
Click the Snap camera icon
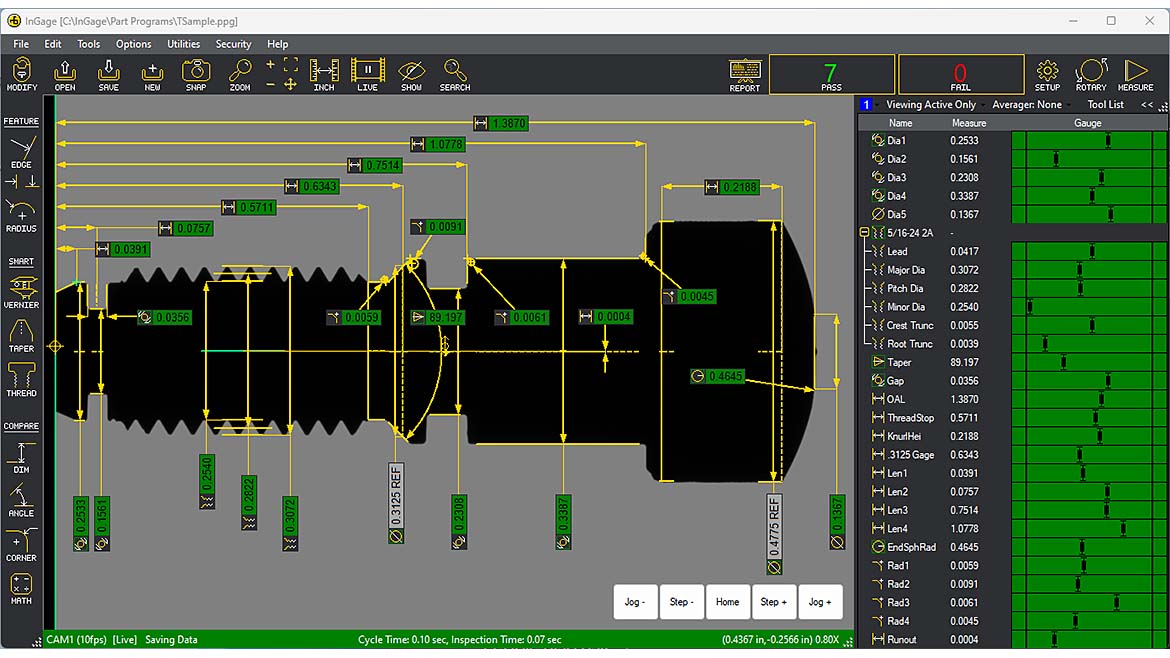tap(195, 75)
